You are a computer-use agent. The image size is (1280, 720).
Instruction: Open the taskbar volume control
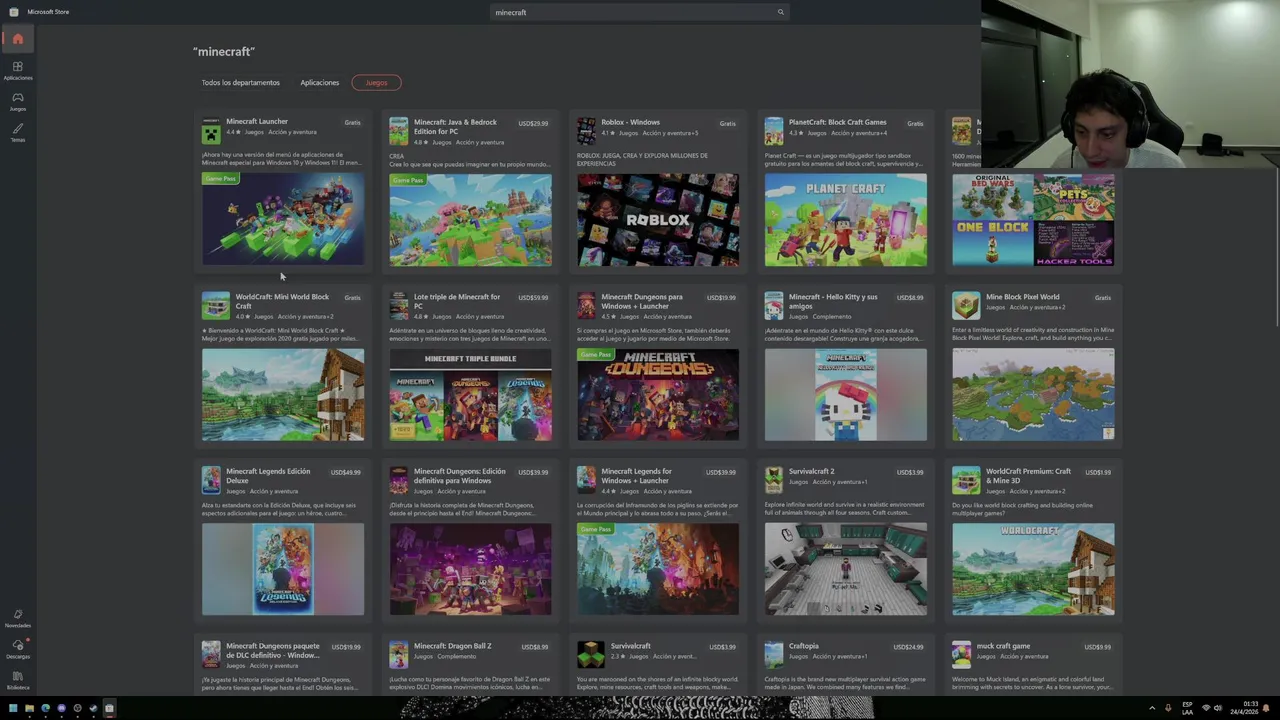point(1217,708)
